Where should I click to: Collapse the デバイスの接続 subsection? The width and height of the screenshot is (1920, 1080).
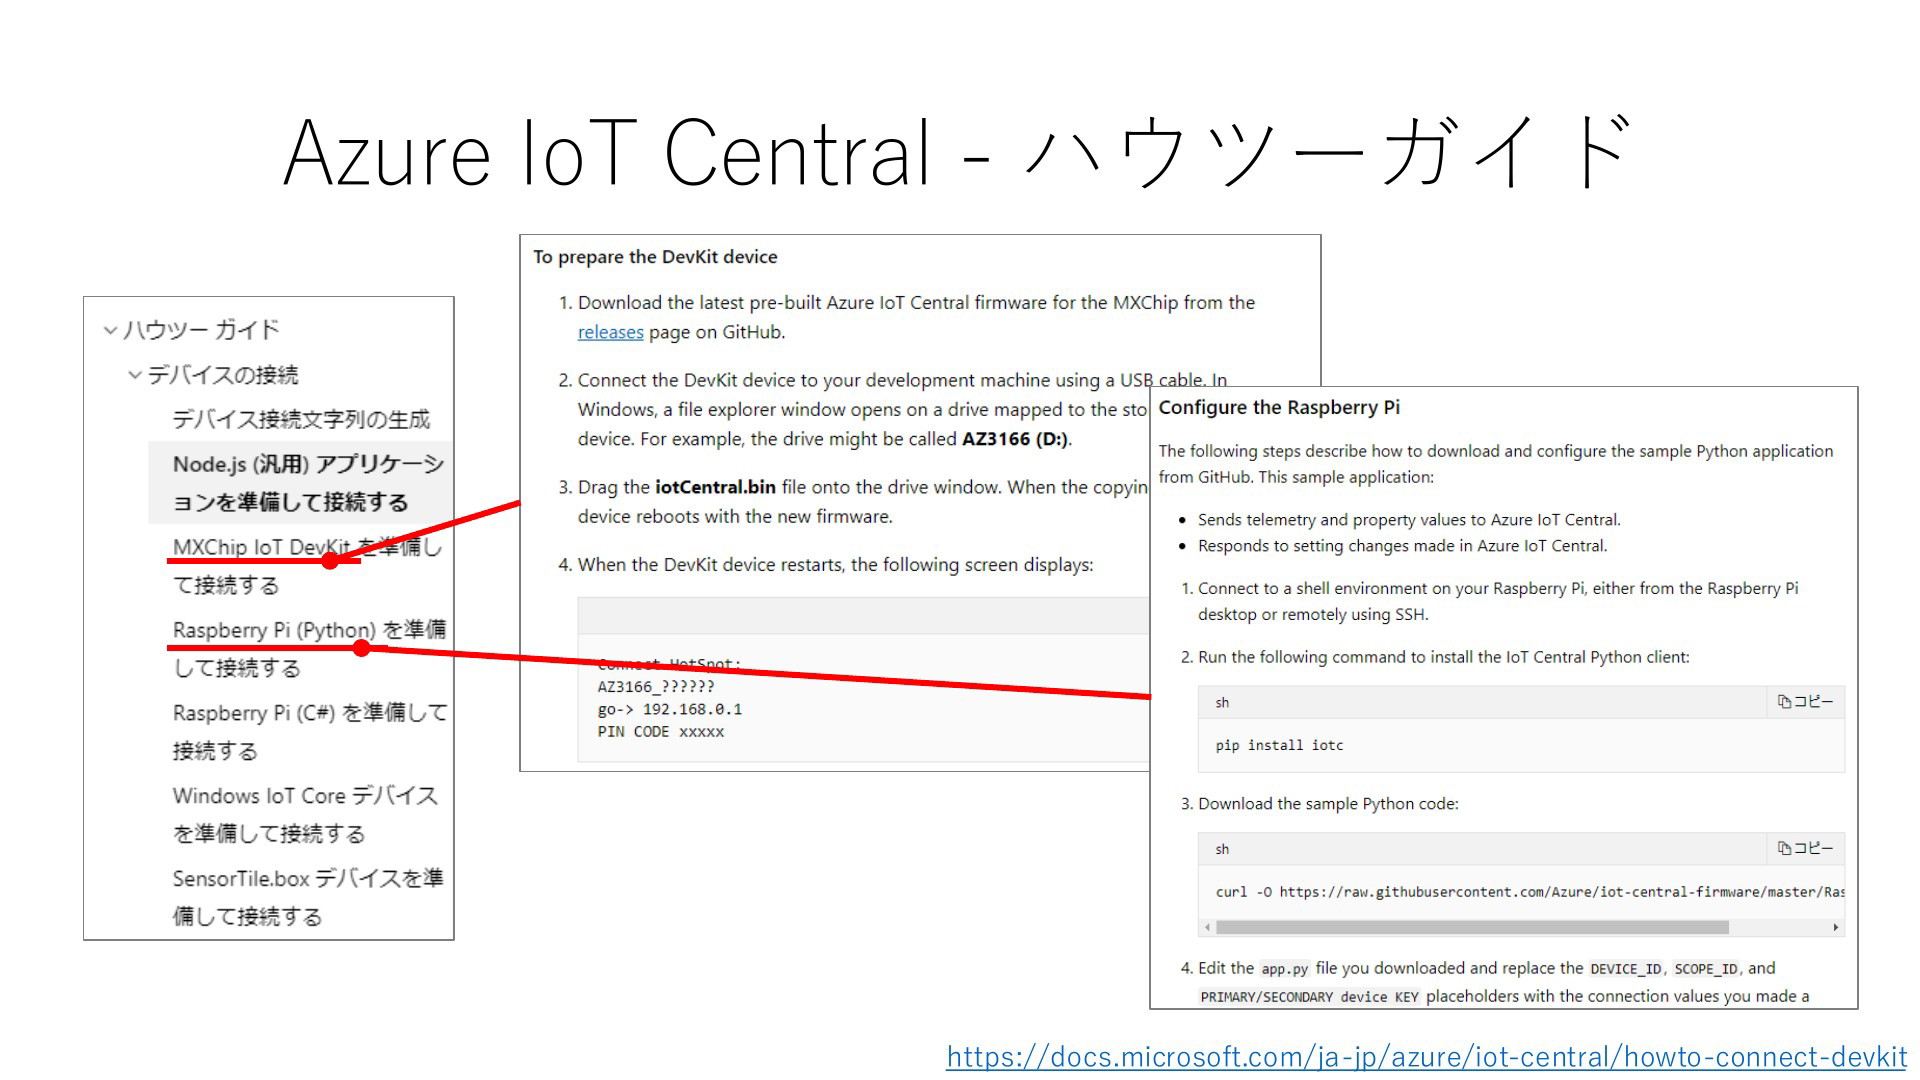(x=135, y=375)
